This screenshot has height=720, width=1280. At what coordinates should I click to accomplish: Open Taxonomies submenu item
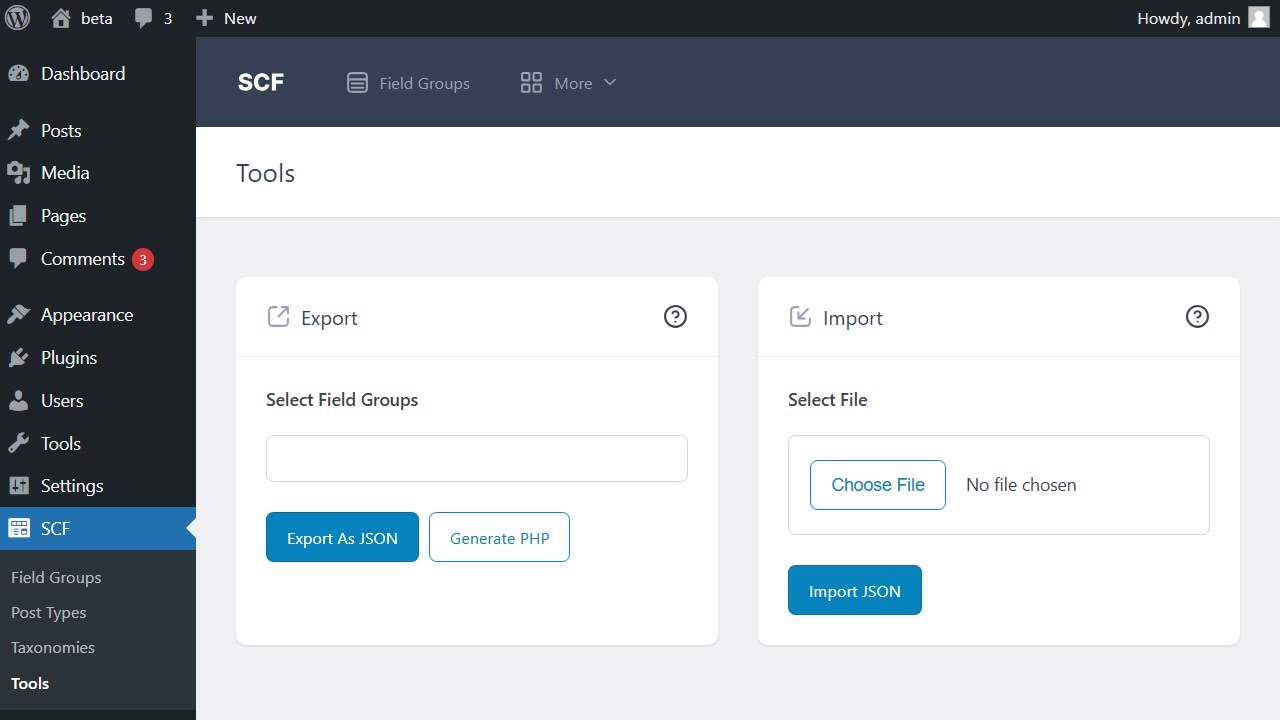coord(53,648)
